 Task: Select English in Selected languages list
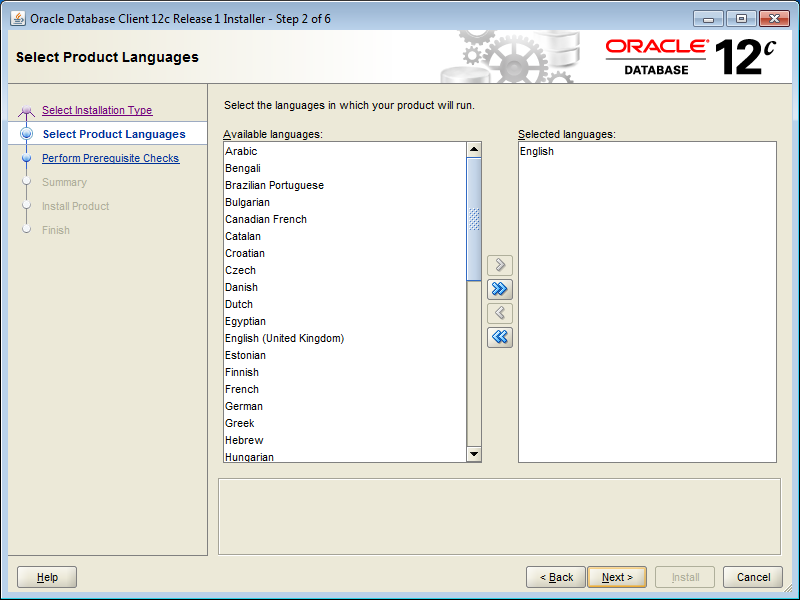coord(647,151)
